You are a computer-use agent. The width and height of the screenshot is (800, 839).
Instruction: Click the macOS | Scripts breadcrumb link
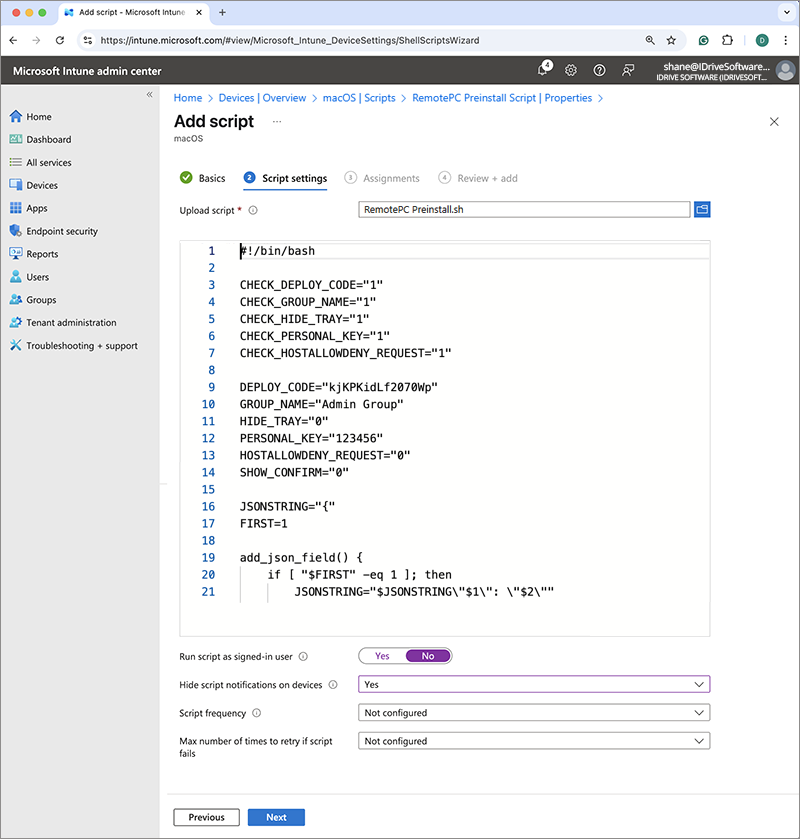pyautogui.click(x=359, y=98)
